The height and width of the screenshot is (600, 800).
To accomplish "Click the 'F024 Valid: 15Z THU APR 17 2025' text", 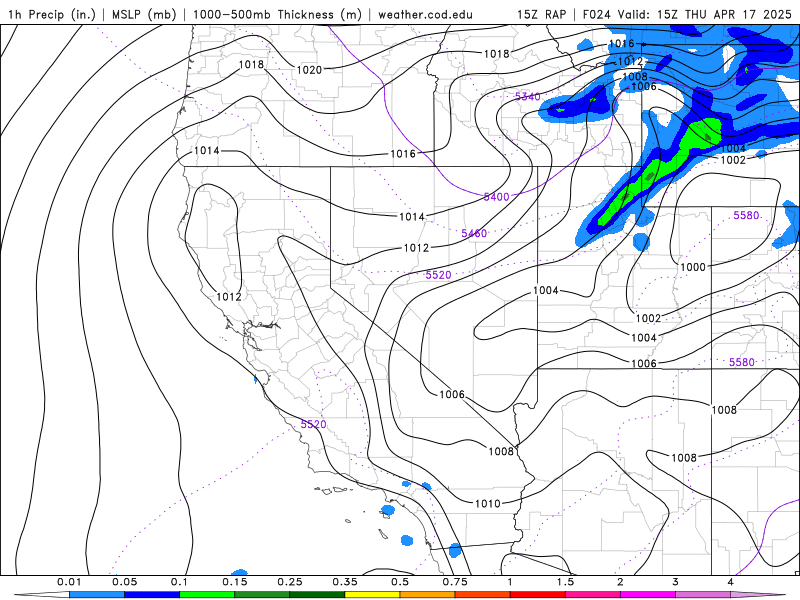I will click(x=687, y=14).
